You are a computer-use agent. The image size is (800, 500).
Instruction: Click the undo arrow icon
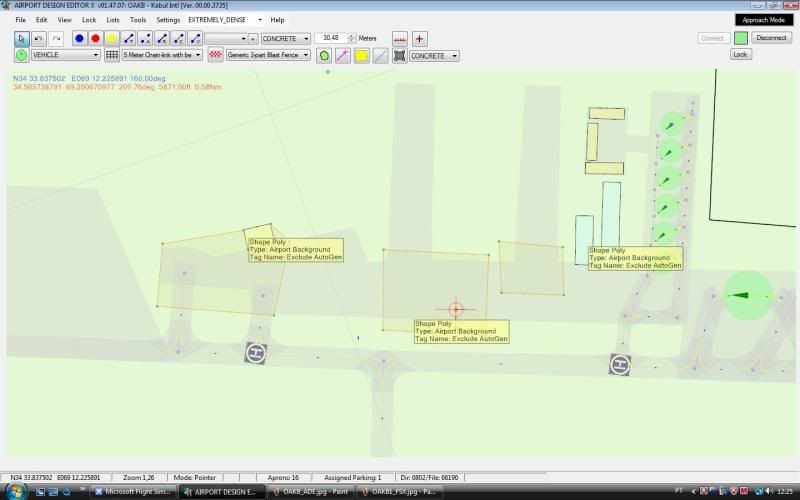point(38,38)
